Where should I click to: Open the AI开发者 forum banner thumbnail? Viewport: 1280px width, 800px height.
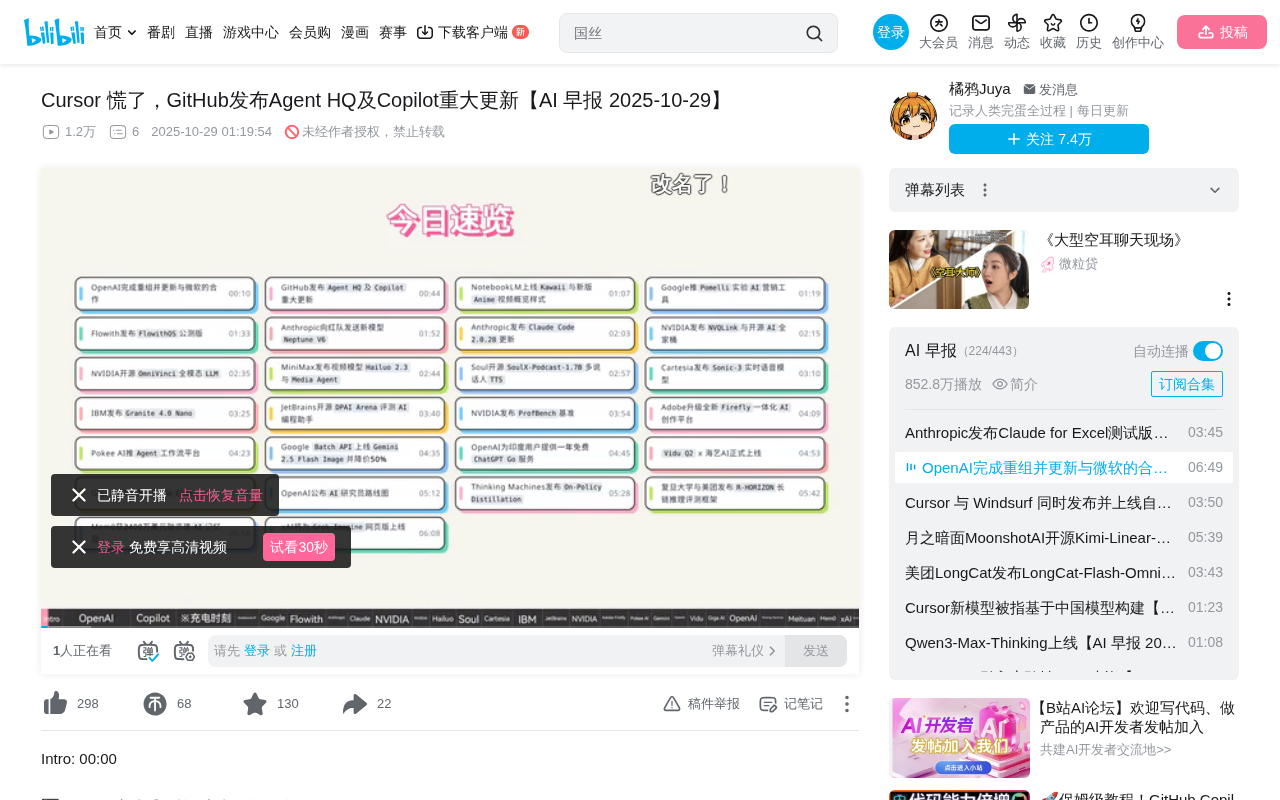(x=959, y=738)
